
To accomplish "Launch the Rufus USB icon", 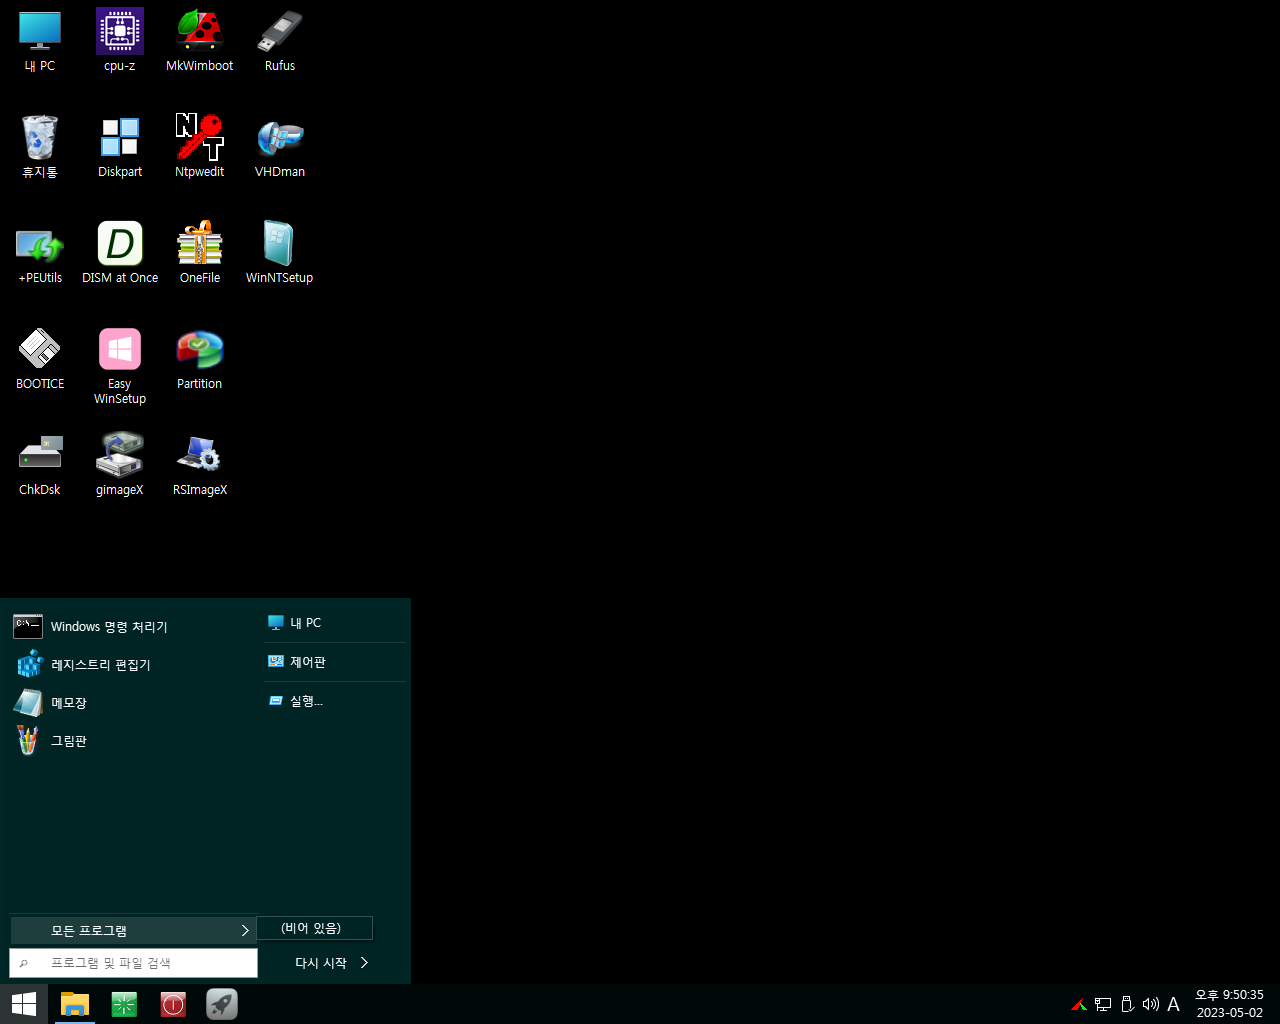I will click(280, 41).
